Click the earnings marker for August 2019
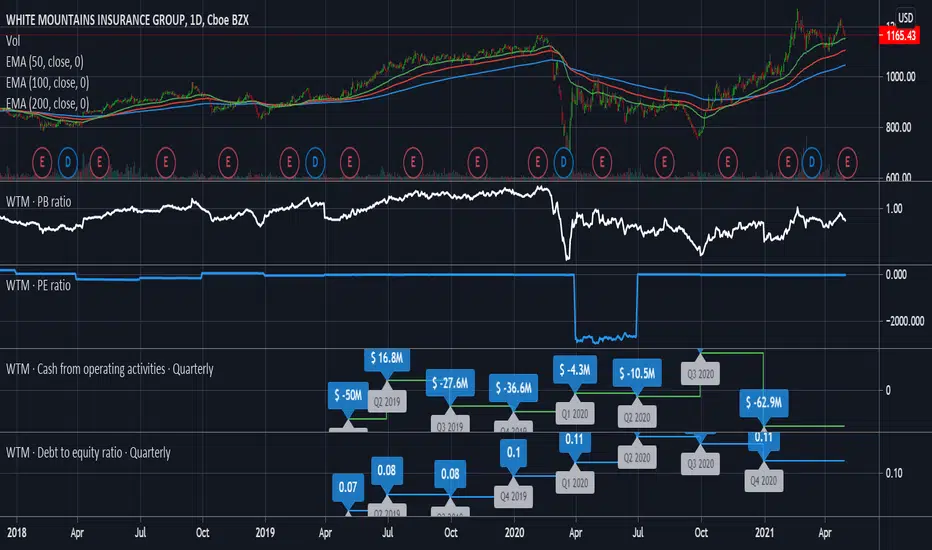This screenshot has width=932, height=550. point(413,162)
